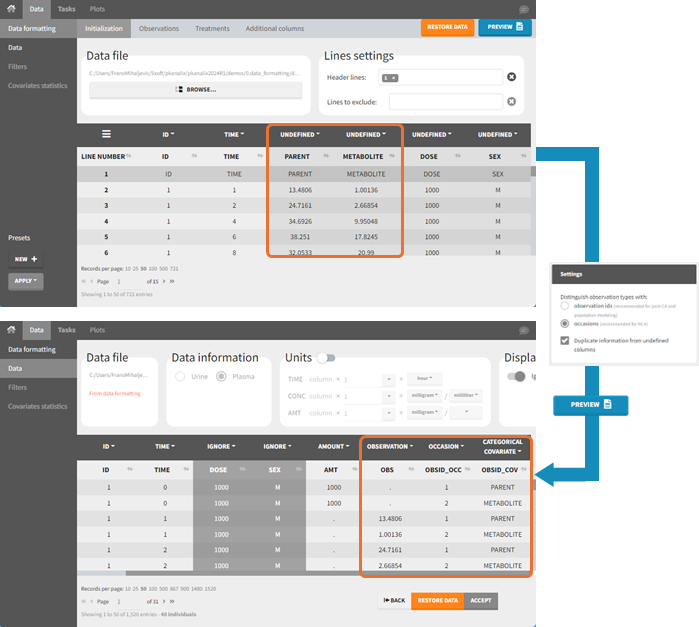Screen dimensions: 699x627
Task: Click the home icon in the top panel
Action: (x=12, y=8)
